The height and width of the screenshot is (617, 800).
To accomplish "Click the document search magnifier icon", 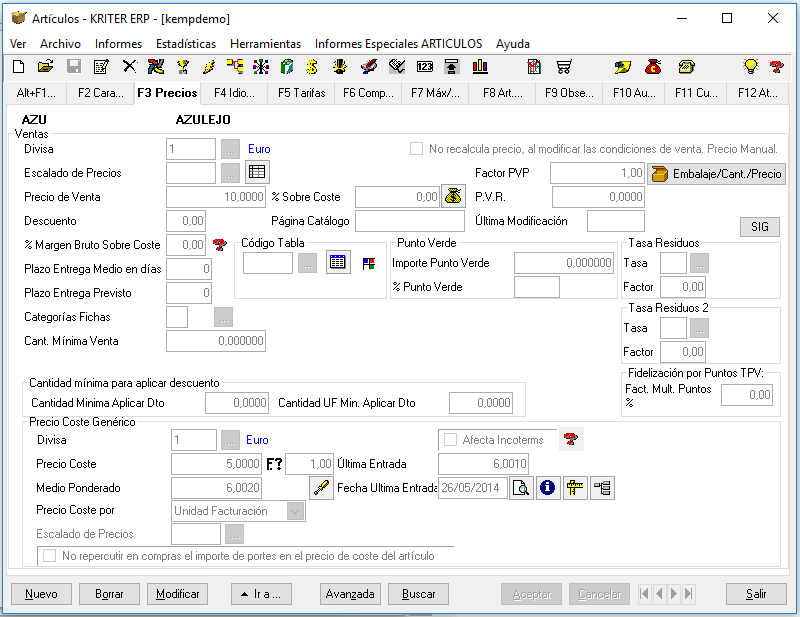I will tap(521, 487).
